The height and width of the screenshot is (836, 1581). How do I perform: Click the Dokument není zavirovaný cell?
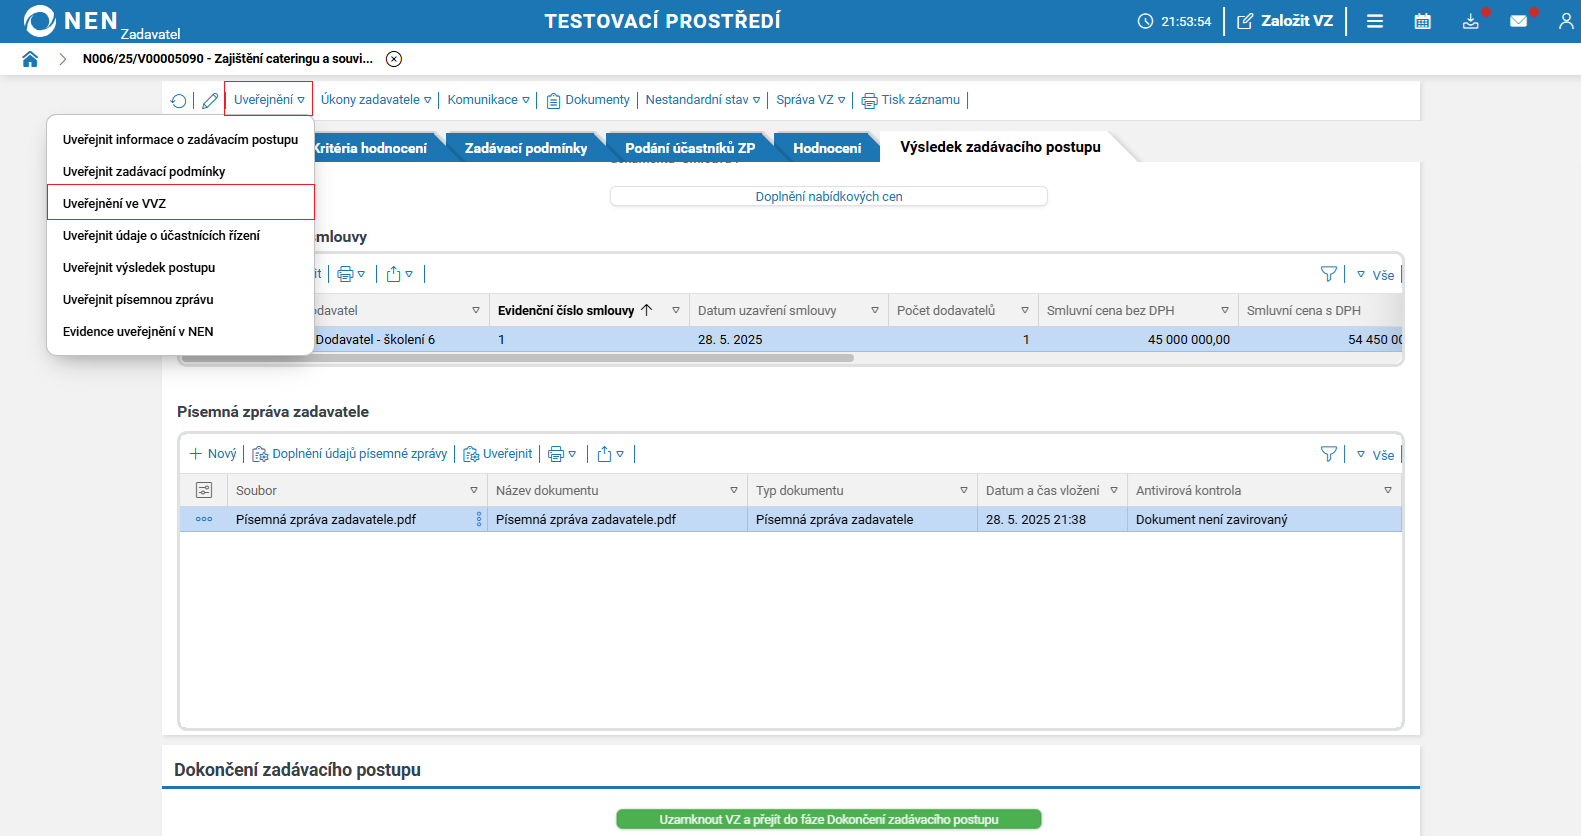tap(1264, 520)
